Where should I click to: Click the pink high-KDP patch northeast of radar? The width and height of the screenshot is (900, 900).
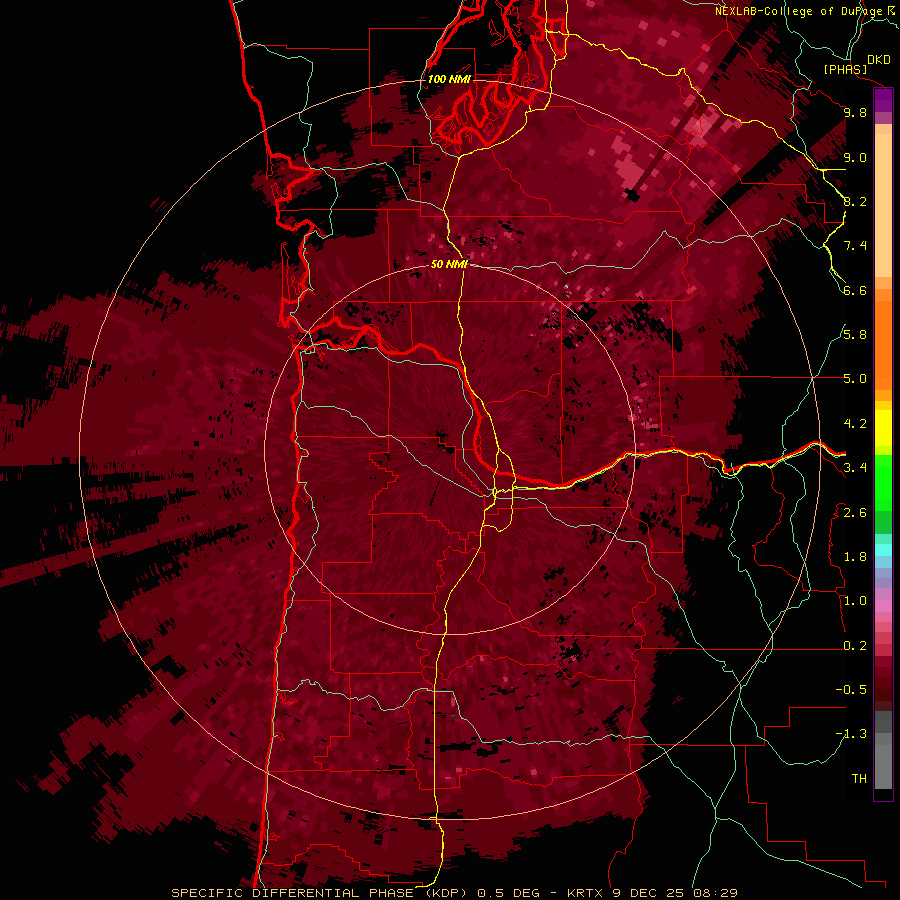pos(630,164)
